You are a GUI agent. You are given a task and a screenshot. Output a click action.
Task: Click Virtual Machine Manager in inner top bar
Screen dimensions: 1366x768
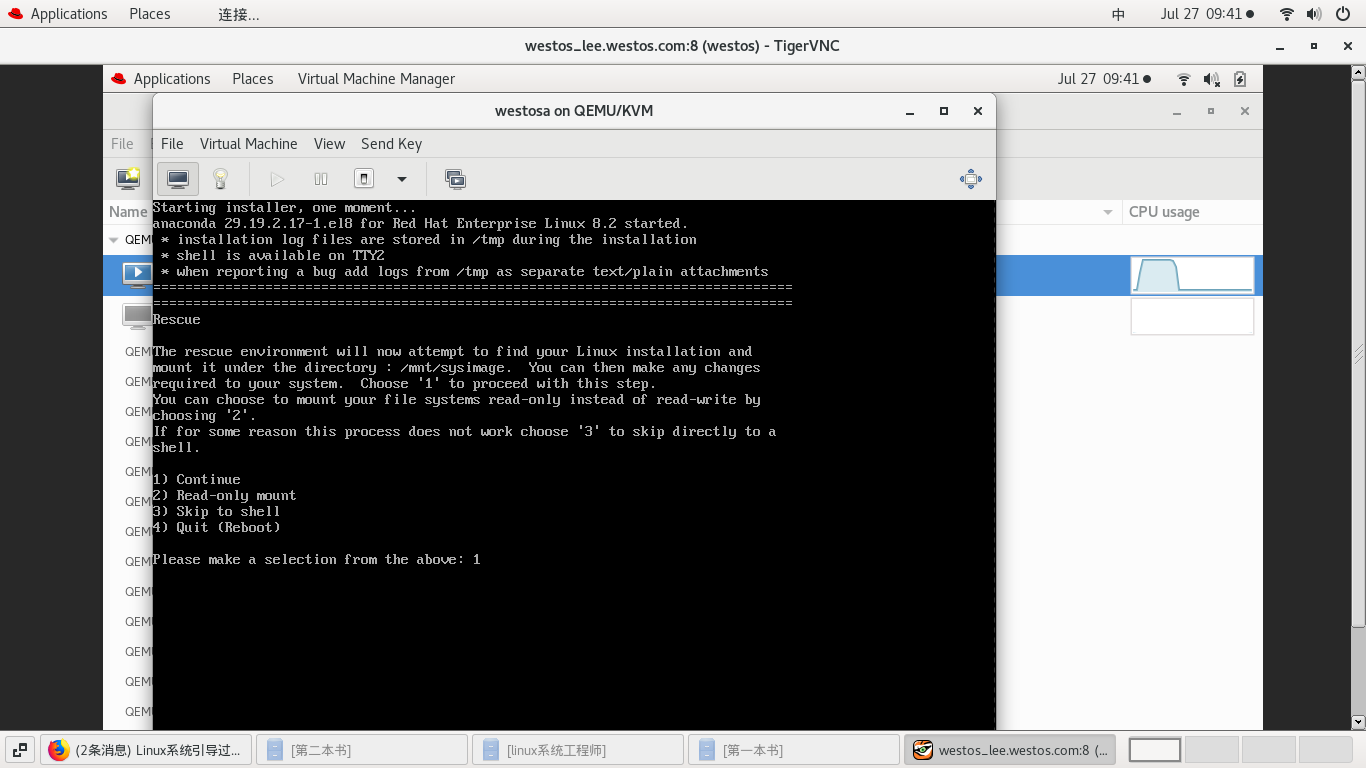376,79
